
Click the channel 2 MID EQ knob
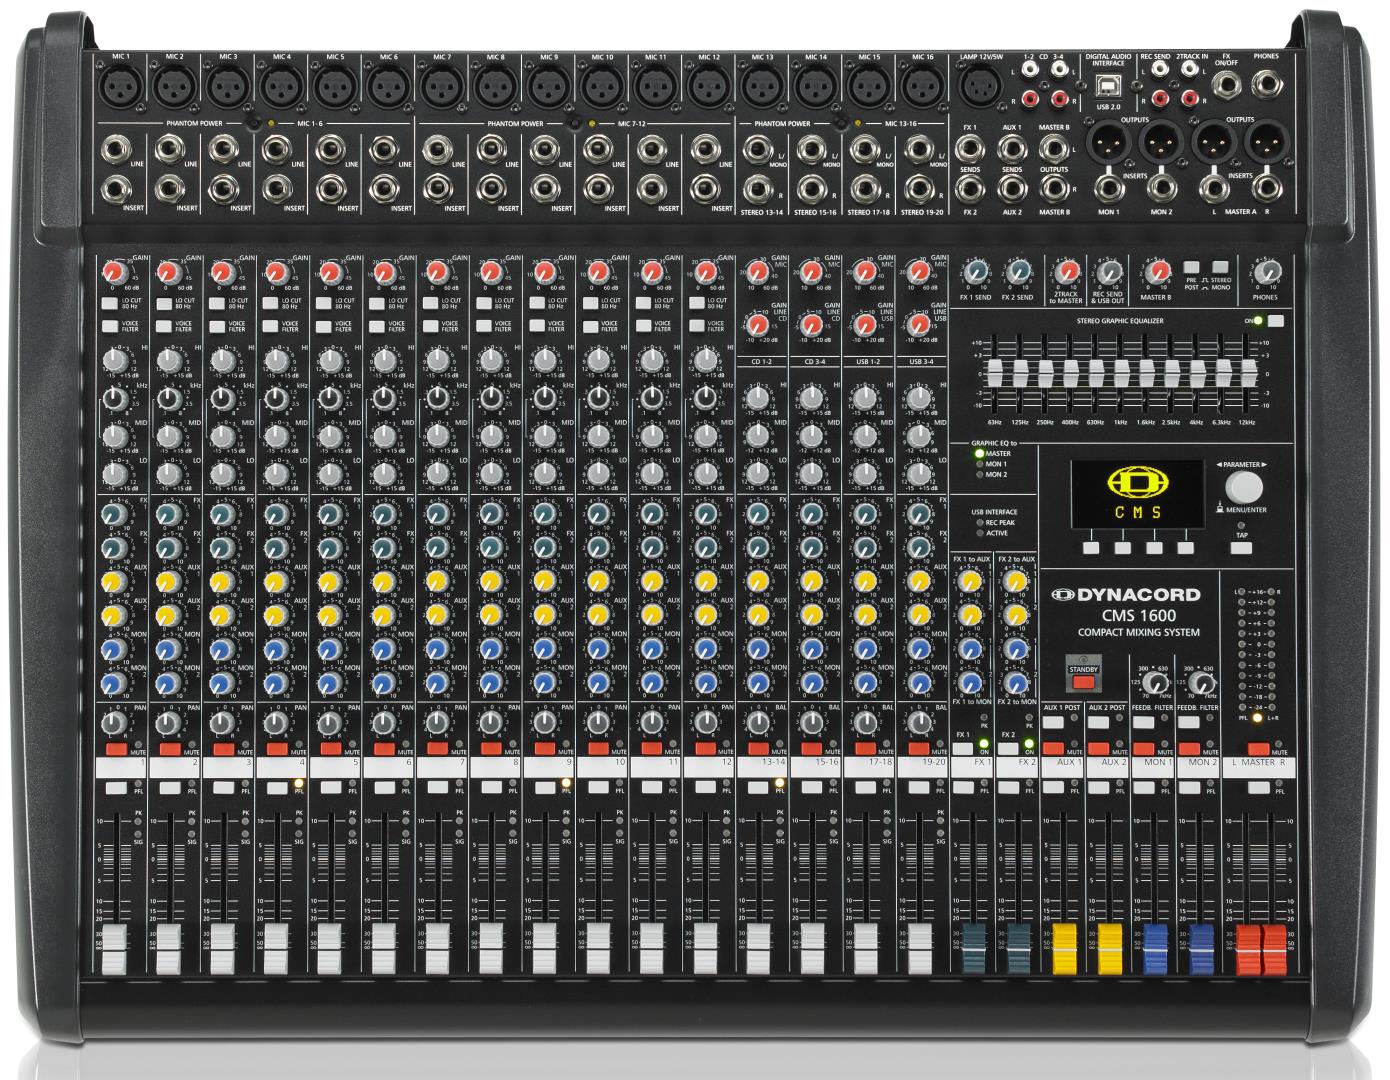[x=169, y=436]
